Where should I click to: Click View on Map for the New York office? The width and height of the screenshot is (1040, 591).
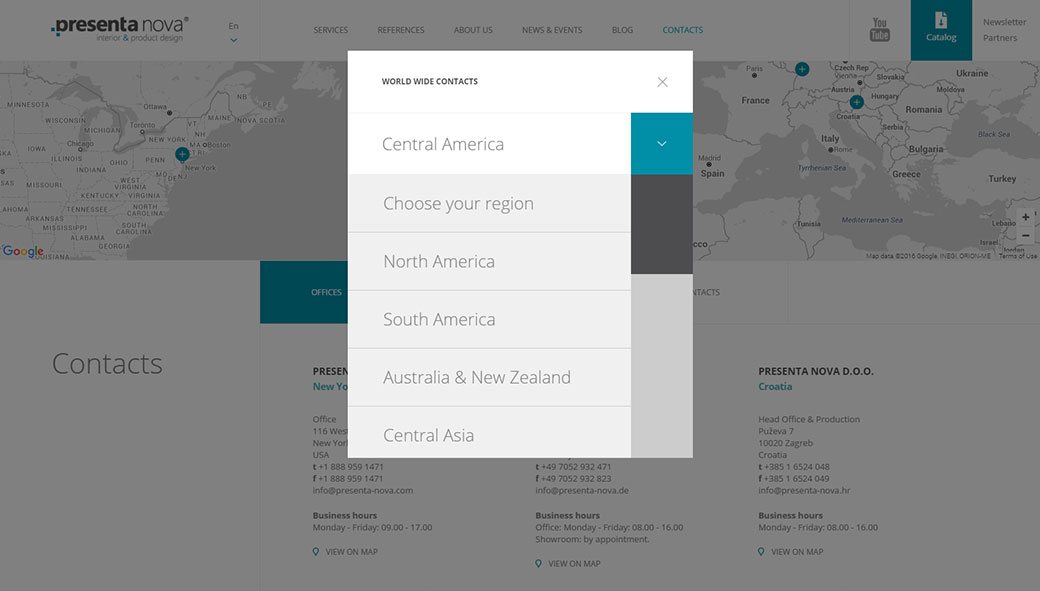click(x=351, y=551)
